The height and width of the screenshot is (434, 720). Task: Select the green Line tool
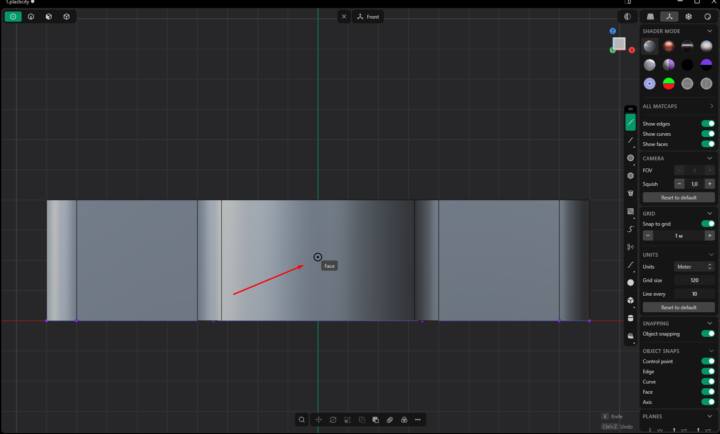click(x=630, y=123)
